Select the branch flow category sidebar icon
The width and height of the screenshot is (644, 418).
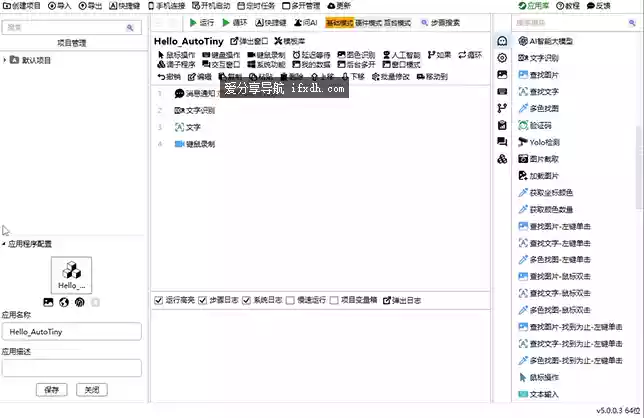click(502, 108)
